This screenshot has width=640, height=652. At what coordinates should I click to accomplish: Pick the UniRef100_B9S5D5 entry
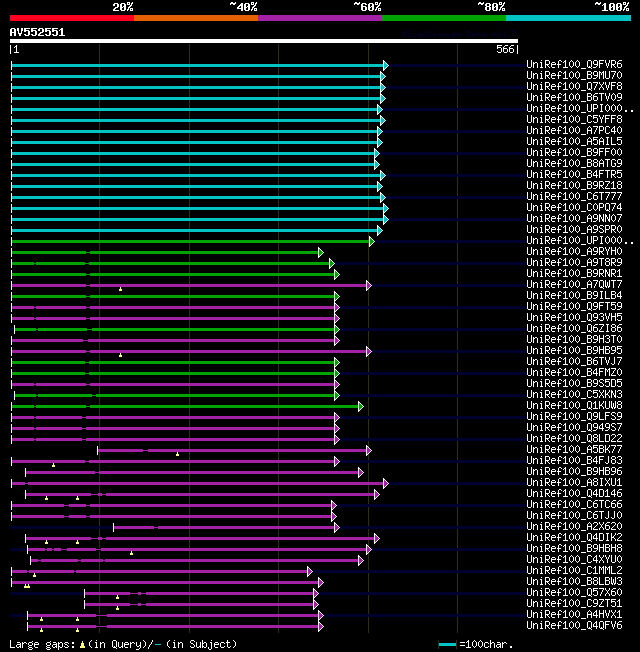[x=574, y=384]
